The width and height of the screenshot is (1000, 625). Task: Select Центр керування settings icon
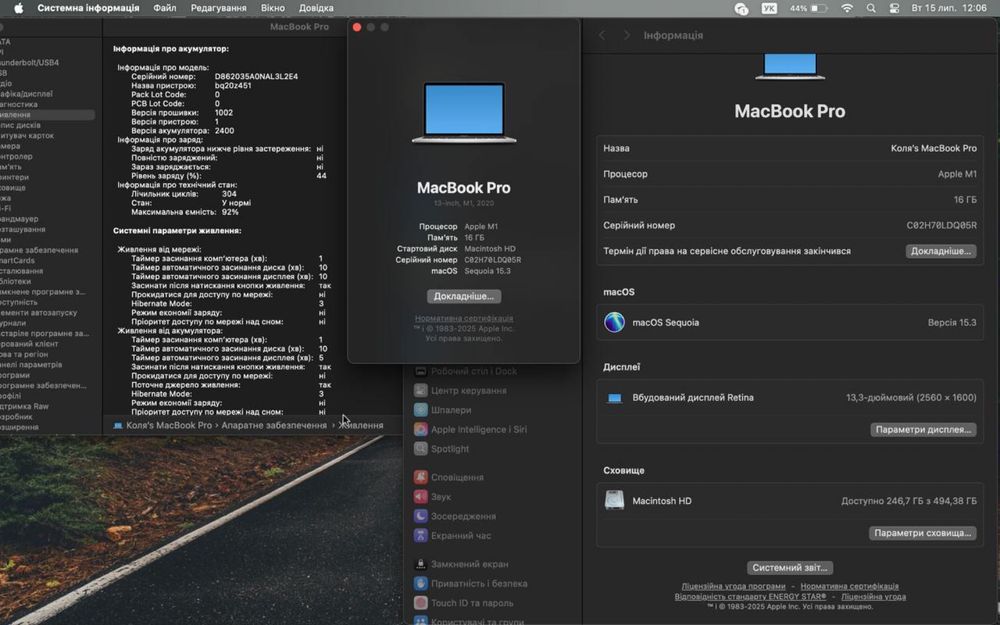tap(420, 390)
